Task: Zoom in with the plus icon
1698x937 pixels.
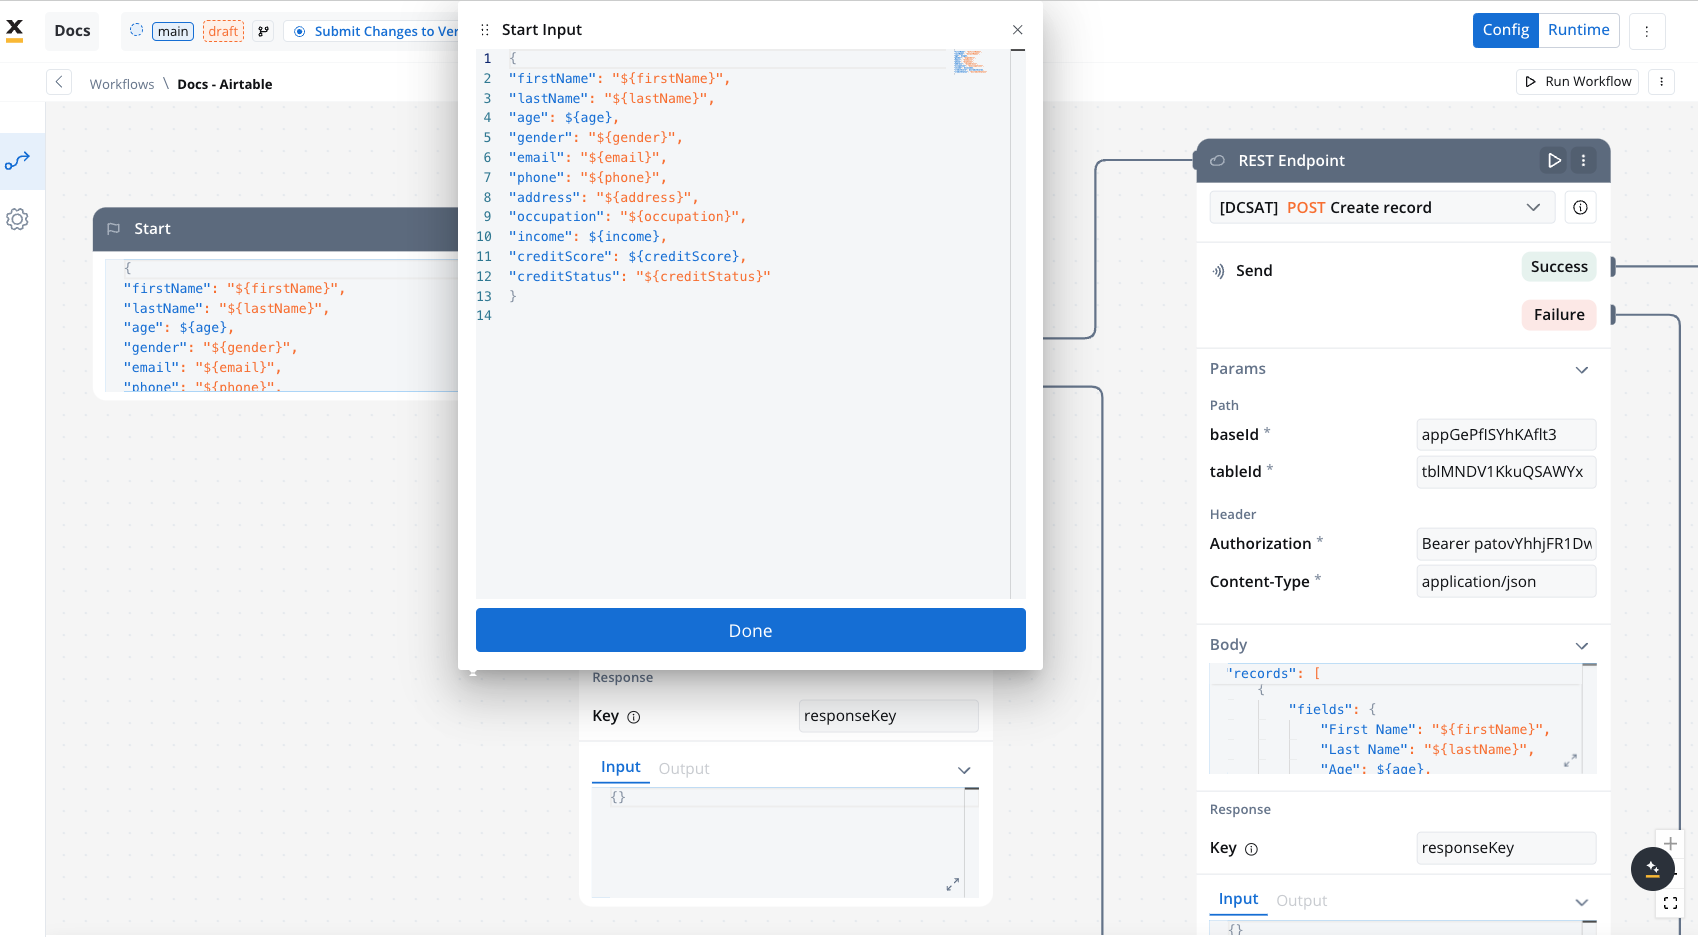Action: [1670, 843]
